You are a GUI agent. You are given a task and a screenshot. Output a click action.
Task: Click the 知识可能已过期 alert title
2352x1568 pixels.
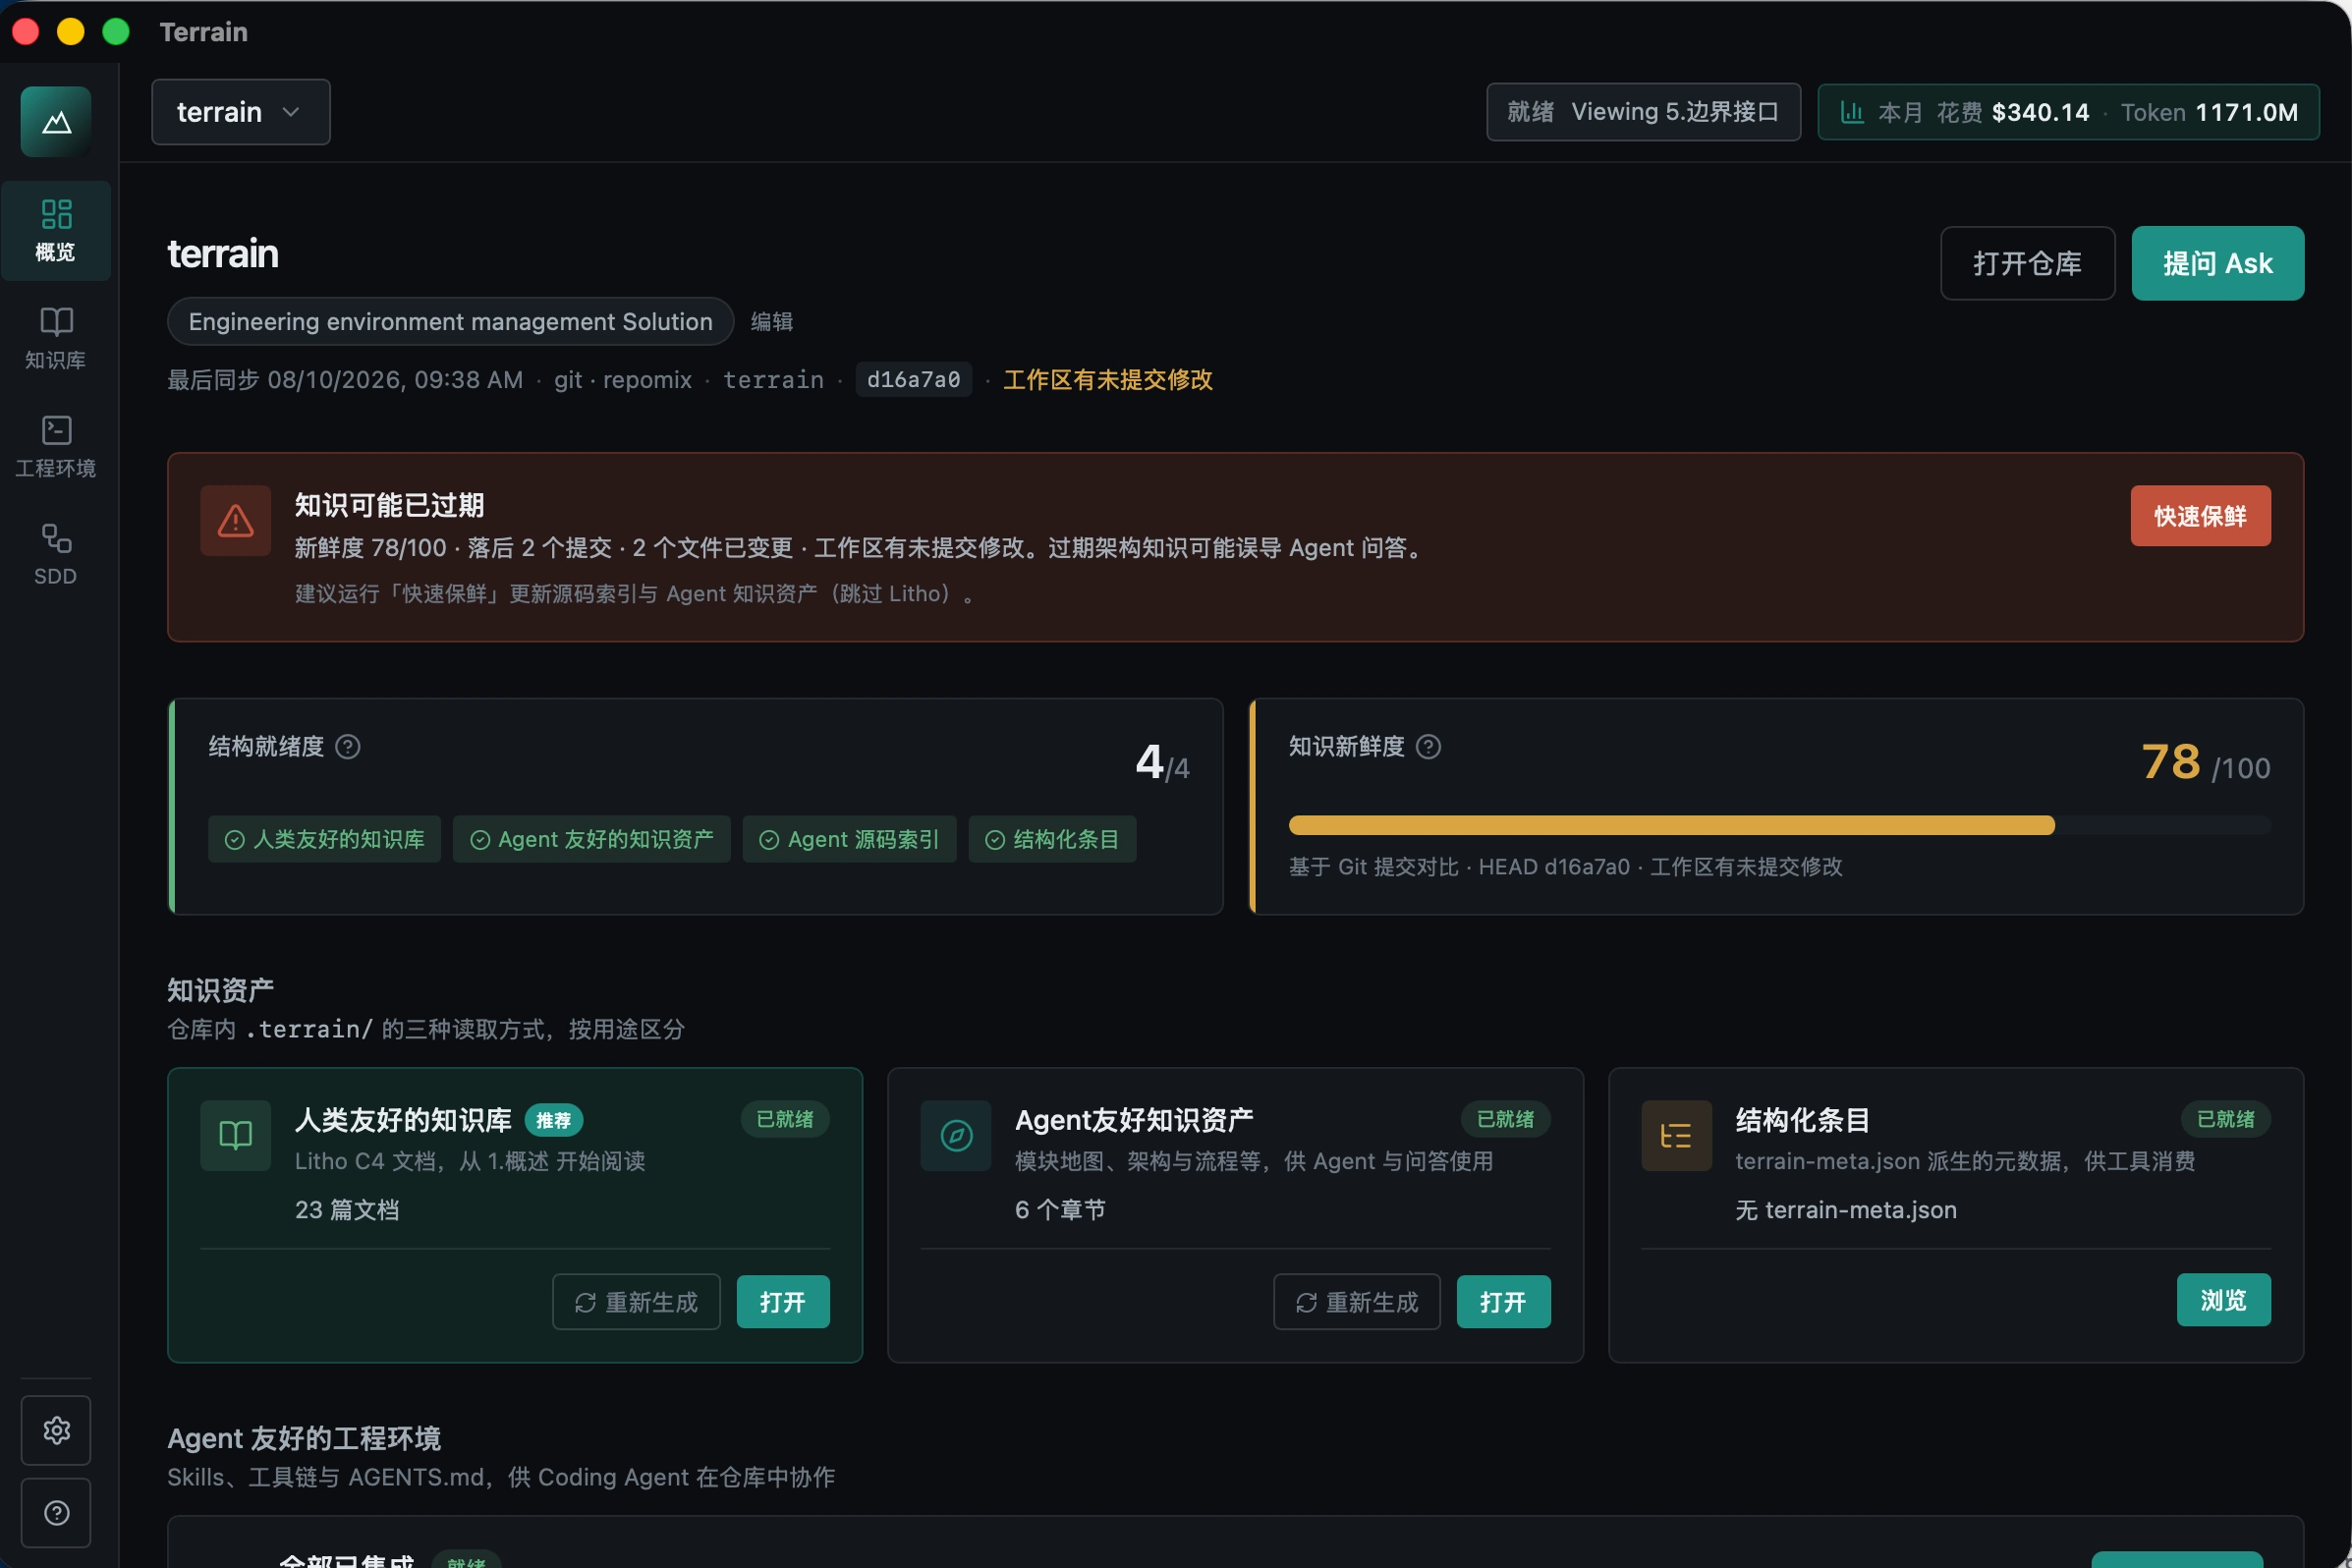coord(389,505)
